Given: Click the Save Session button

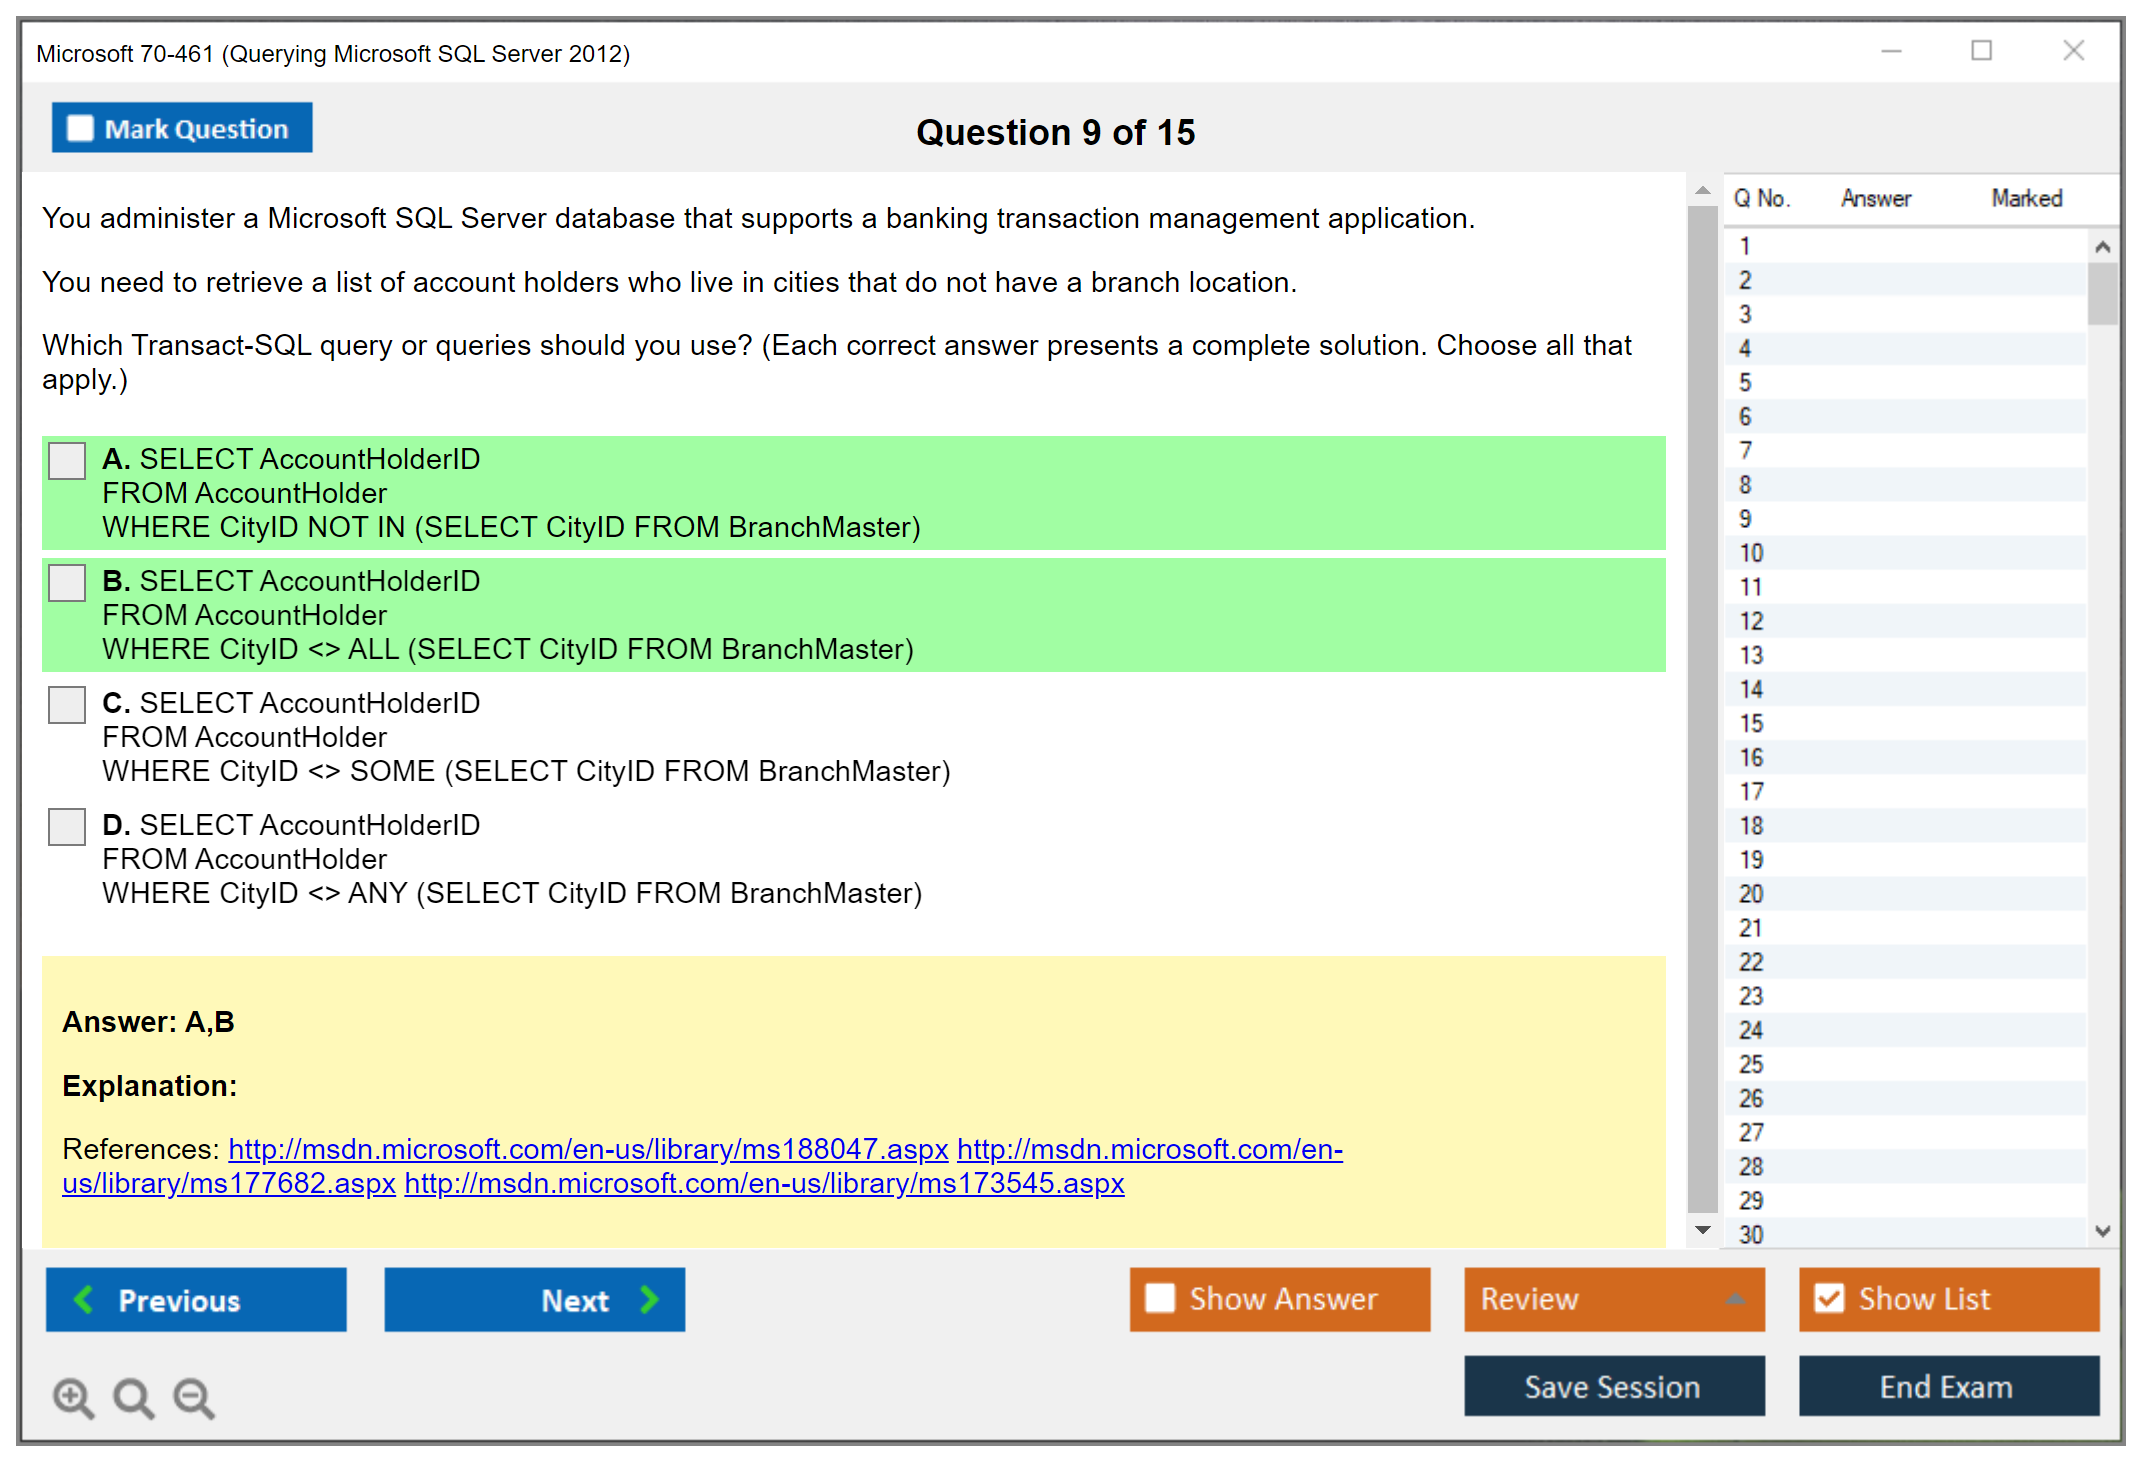Looking at the screenshot, I should pos(1613,1386).
